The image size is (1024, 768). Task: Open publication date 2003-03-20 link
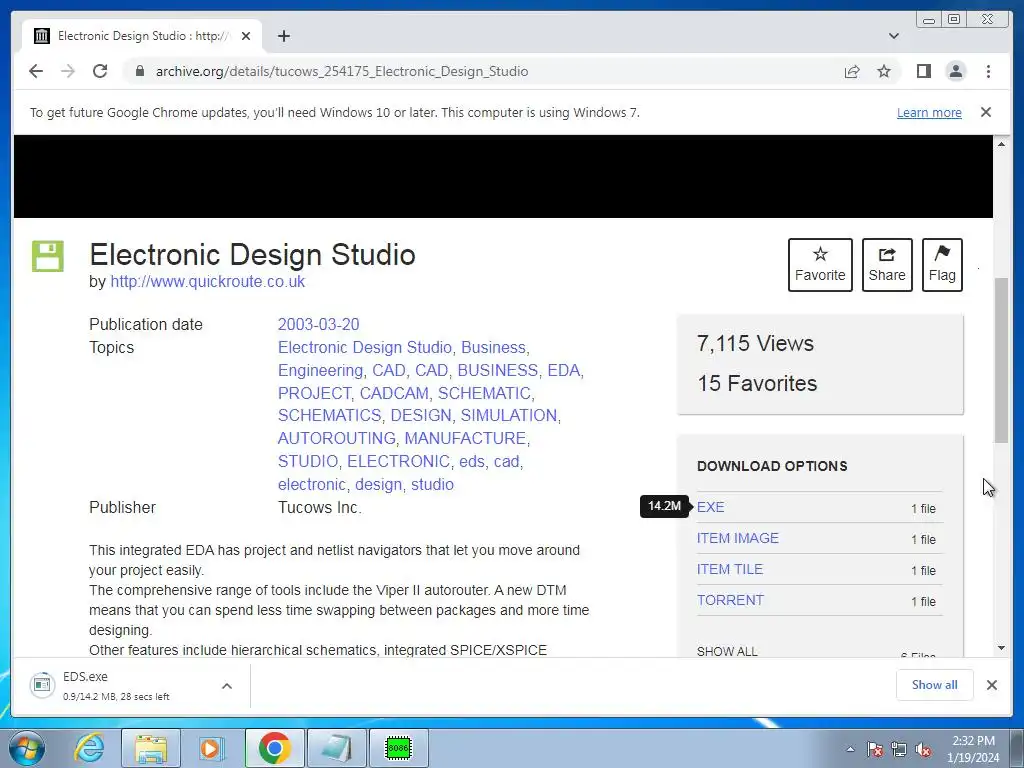point(319,325)
